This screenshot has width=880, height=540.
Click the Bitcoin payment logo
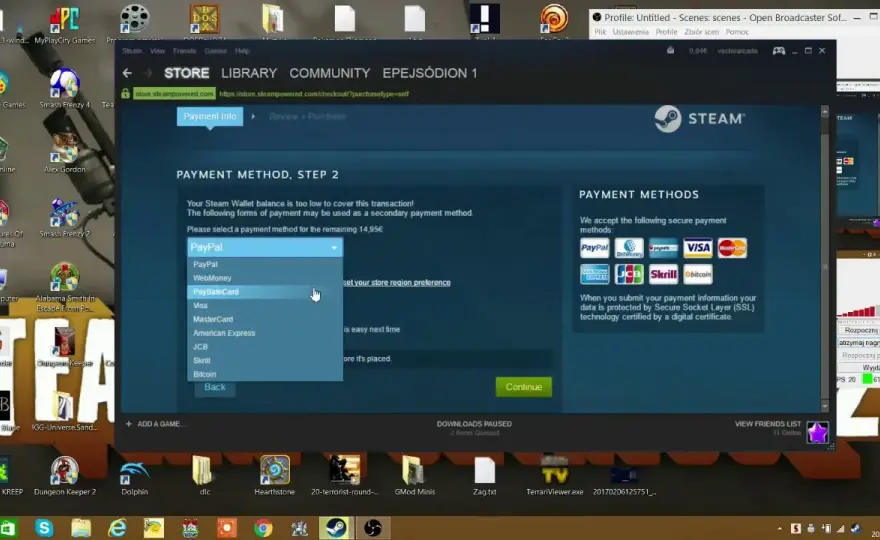698,274
